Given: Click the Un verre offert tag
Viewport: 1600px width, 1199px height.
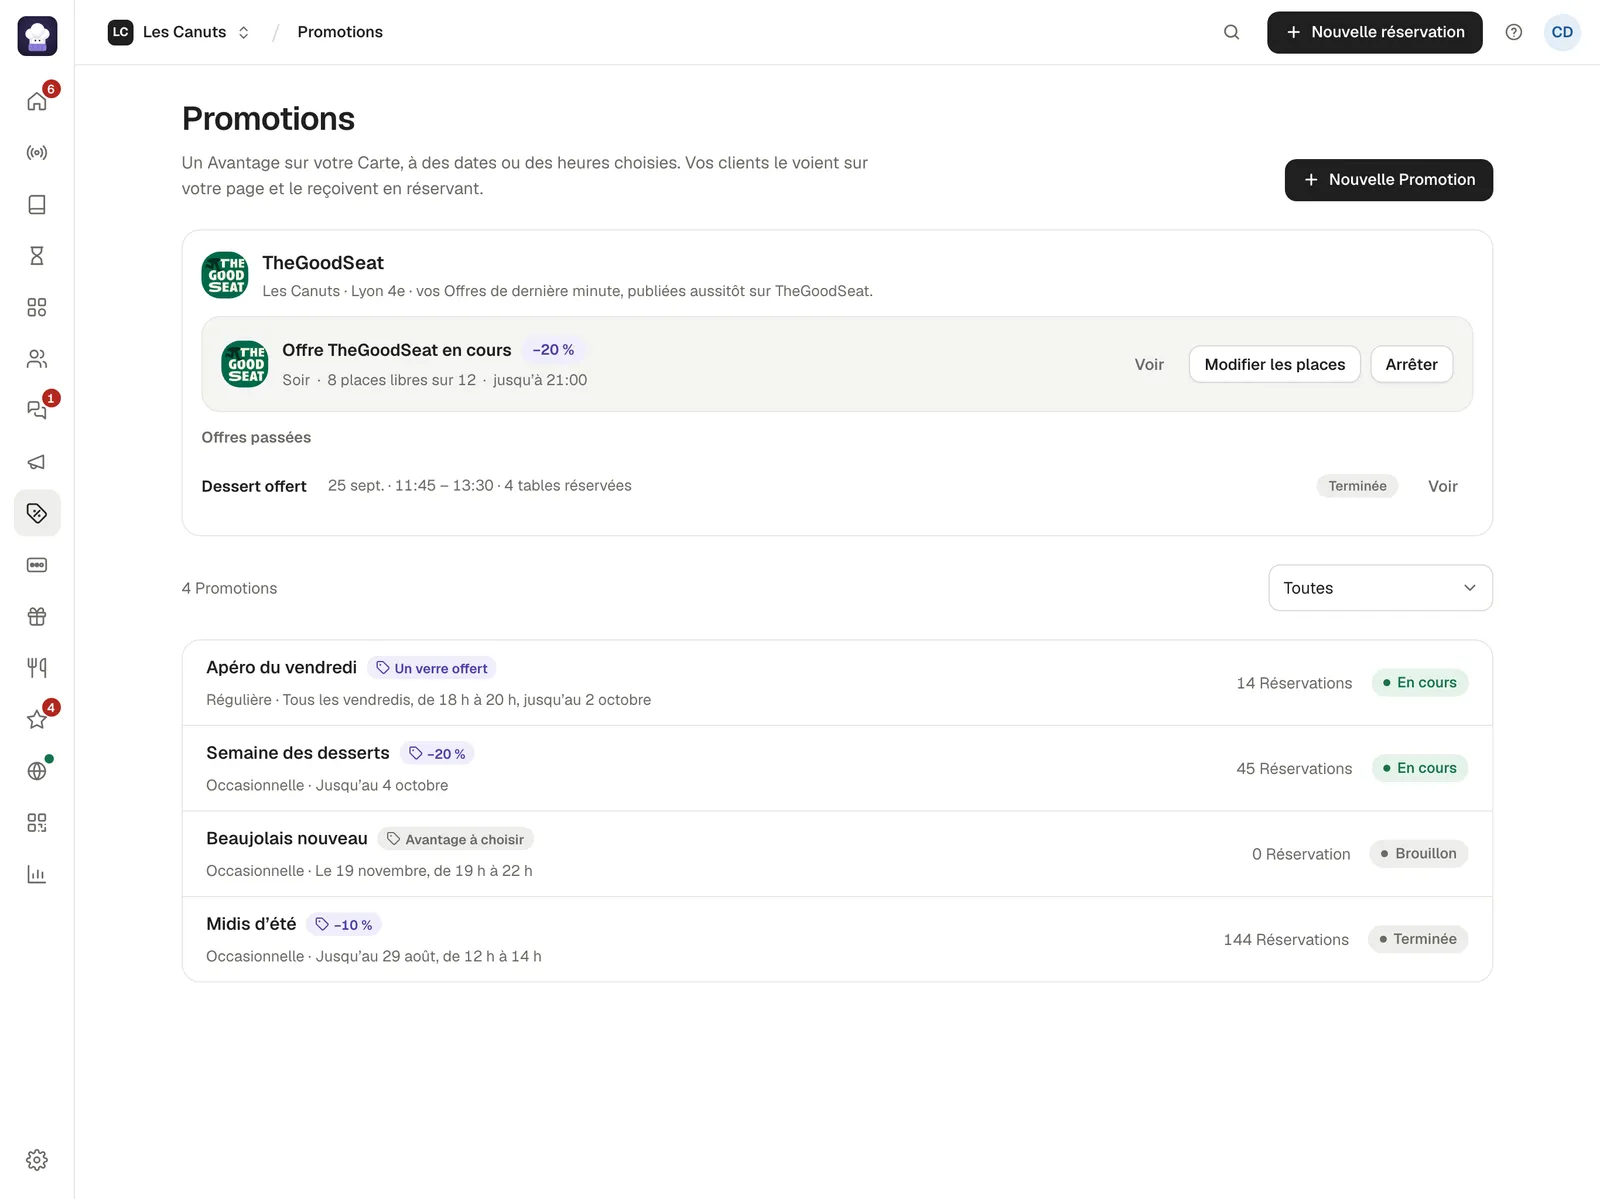Looking at the screenshot, I should 432,668.
